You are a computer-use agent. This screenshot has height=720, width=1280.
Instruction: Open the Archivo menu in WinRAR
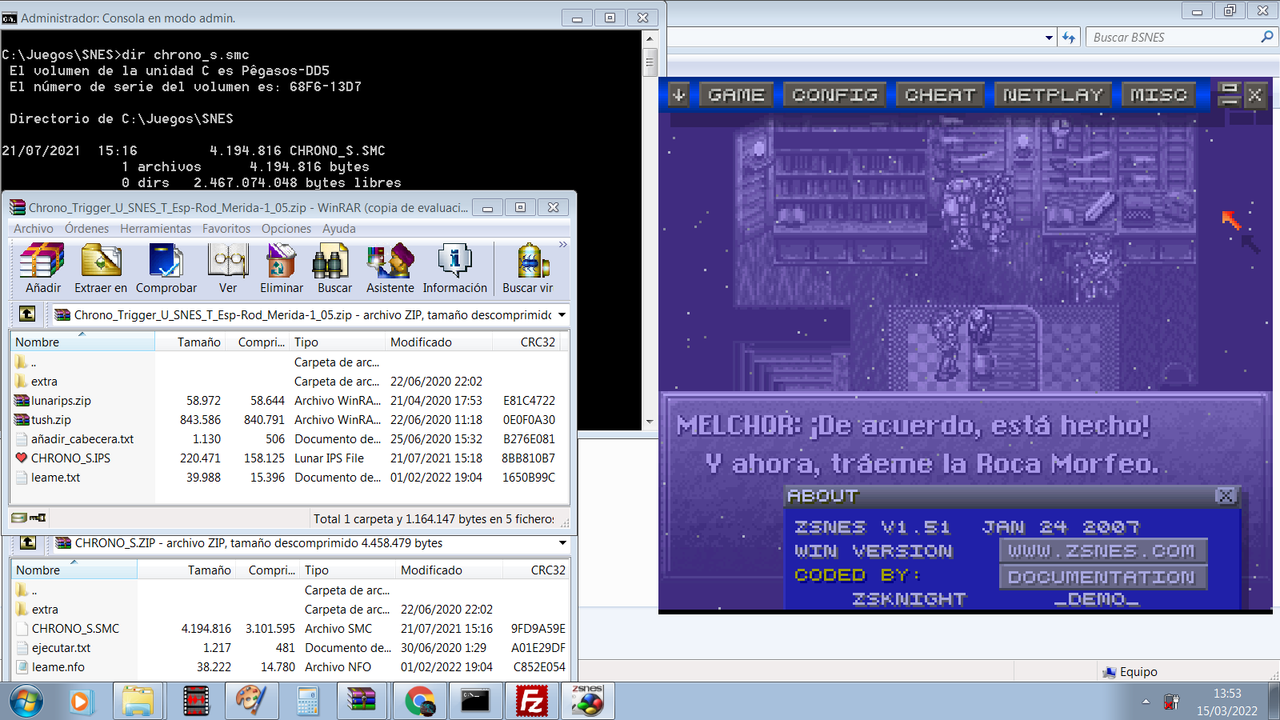point(33,229)
